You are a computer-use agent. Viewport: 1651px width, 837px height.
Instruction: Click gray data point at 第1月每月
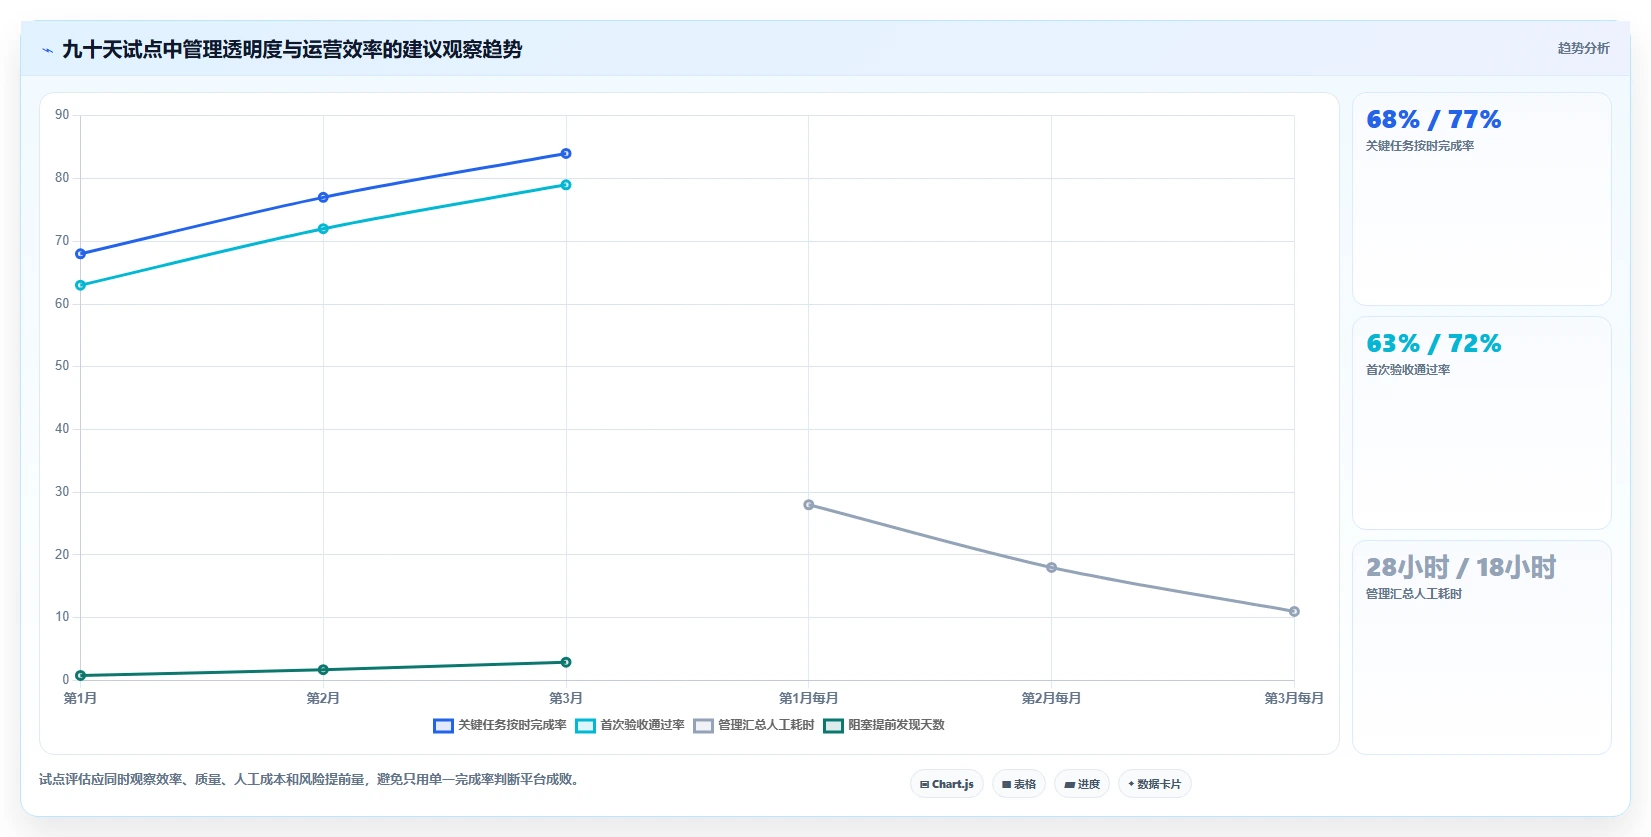[x=809, y=505]
